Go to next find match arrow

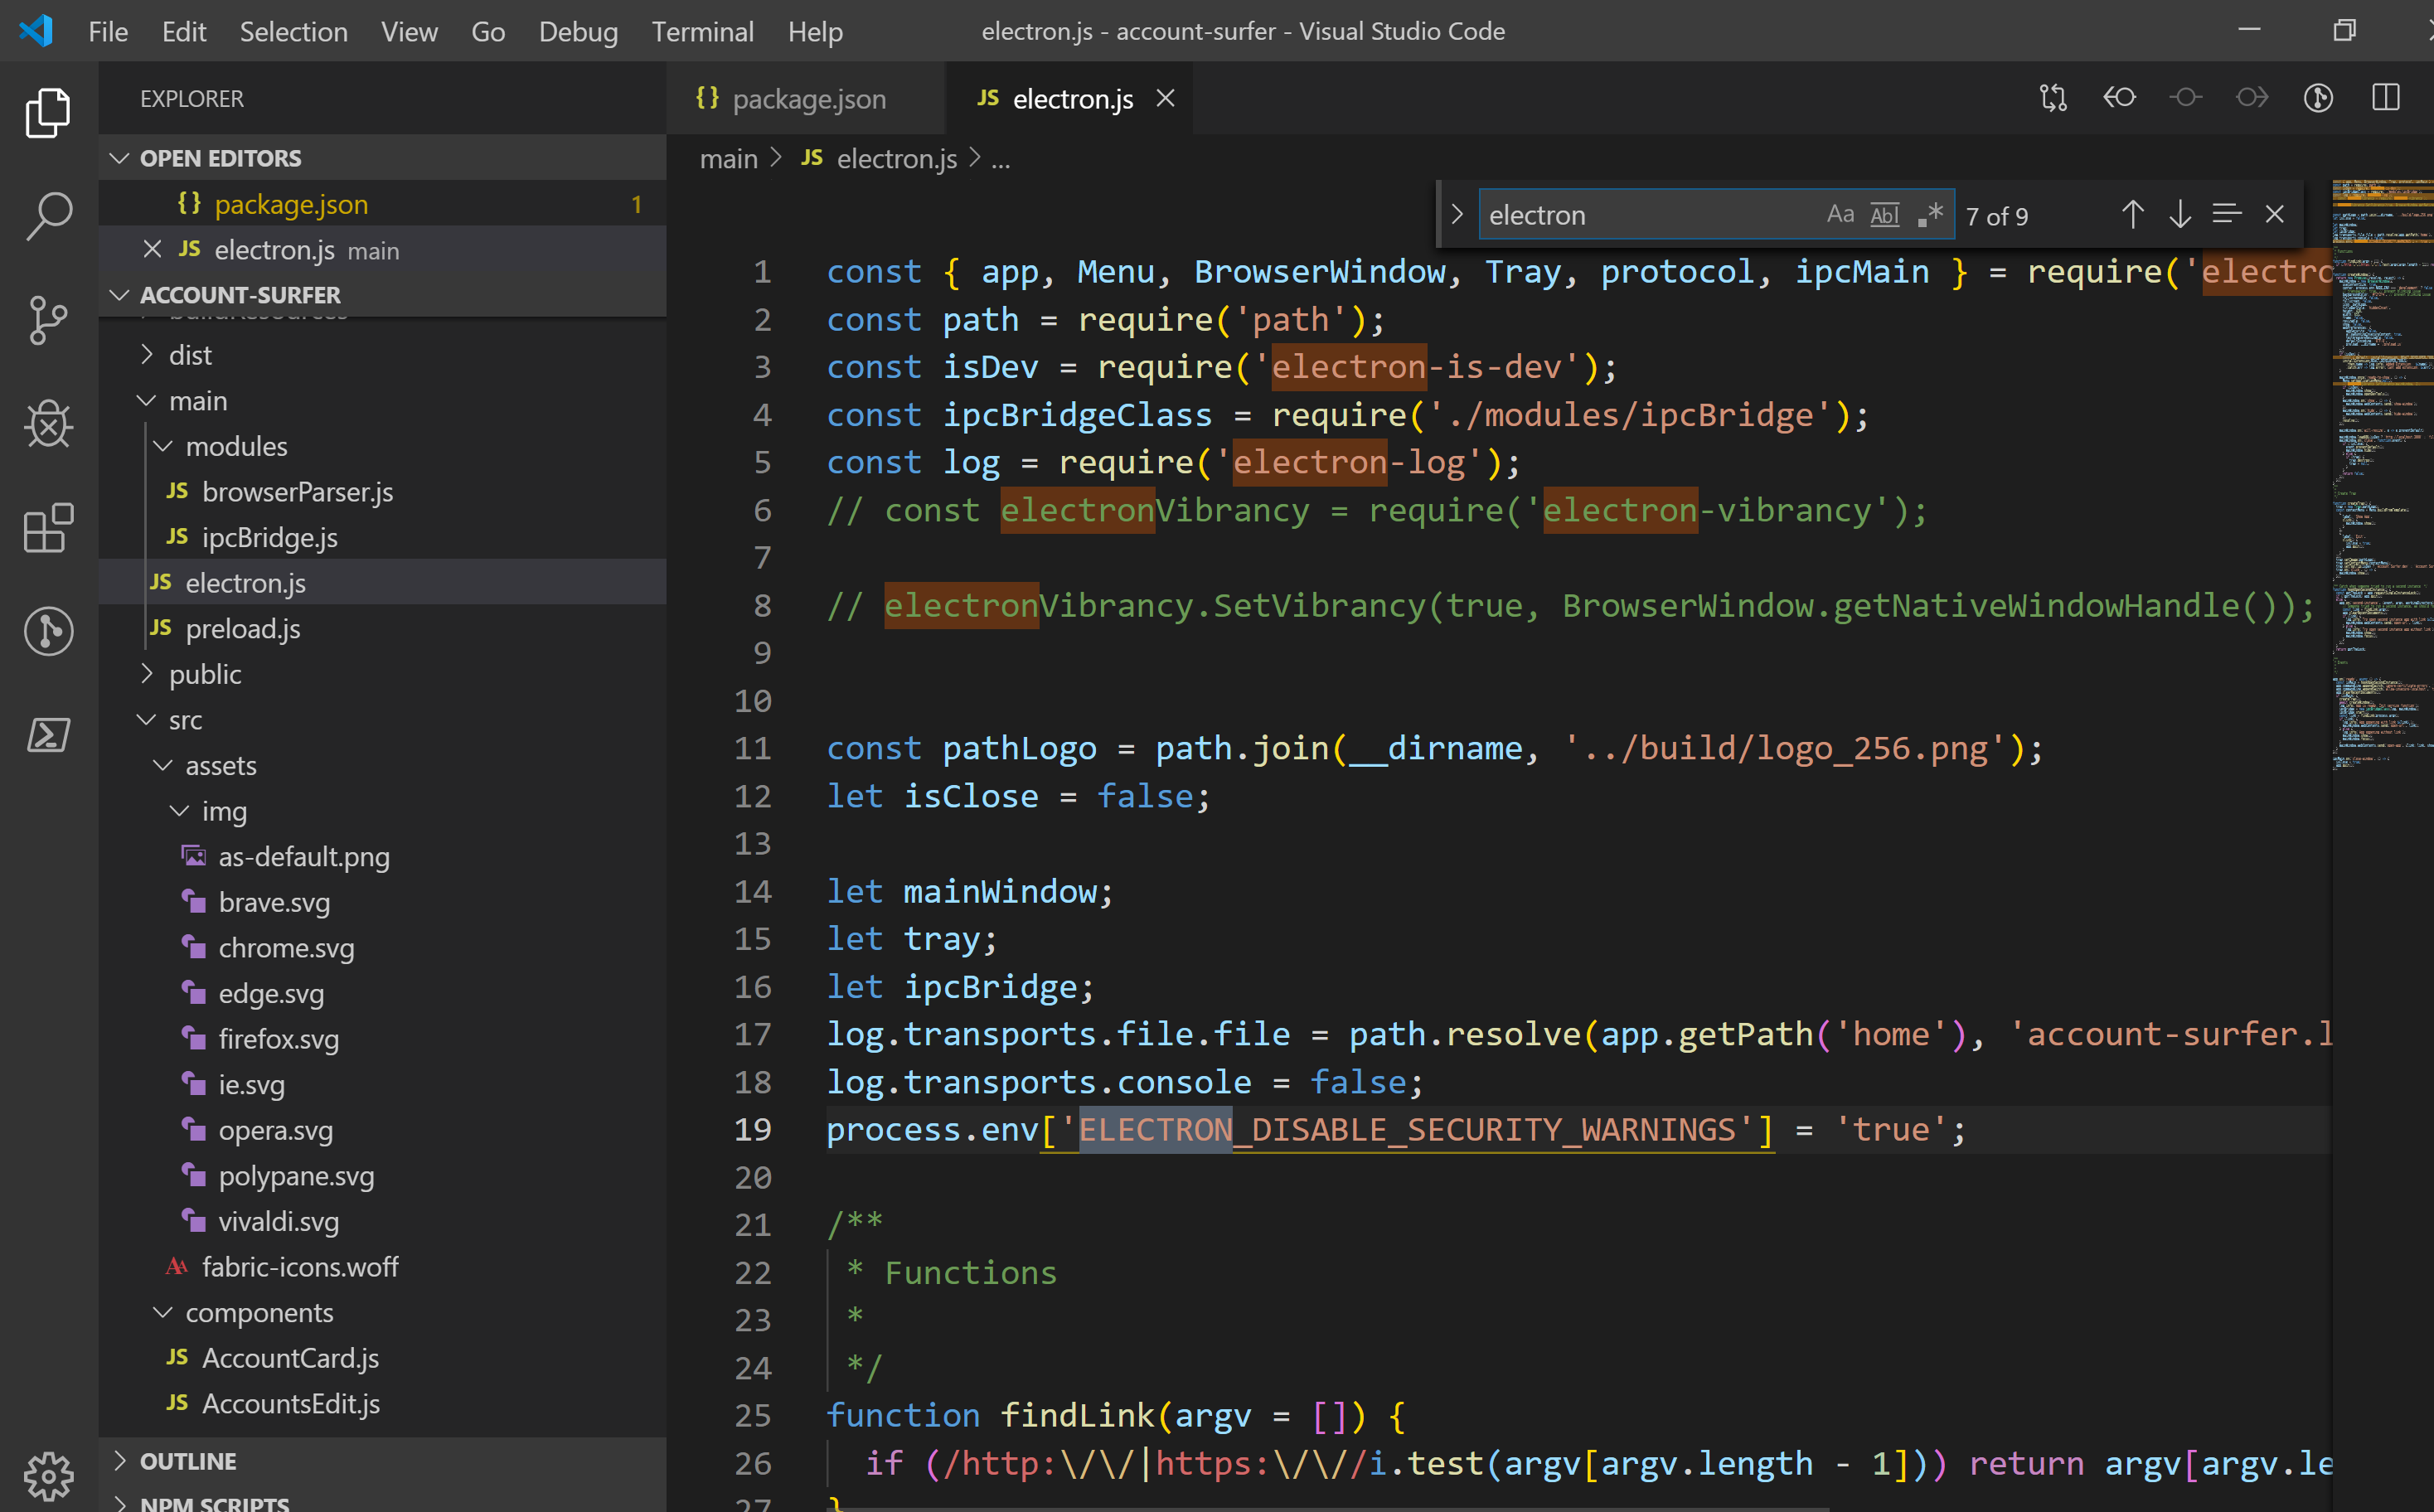(x=2180, y=215)
